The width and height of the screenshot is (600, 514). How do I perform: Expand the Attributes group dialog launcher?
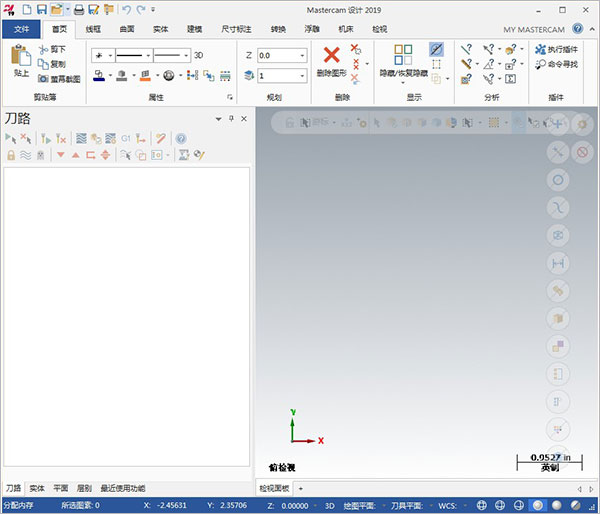pos(230,97)
